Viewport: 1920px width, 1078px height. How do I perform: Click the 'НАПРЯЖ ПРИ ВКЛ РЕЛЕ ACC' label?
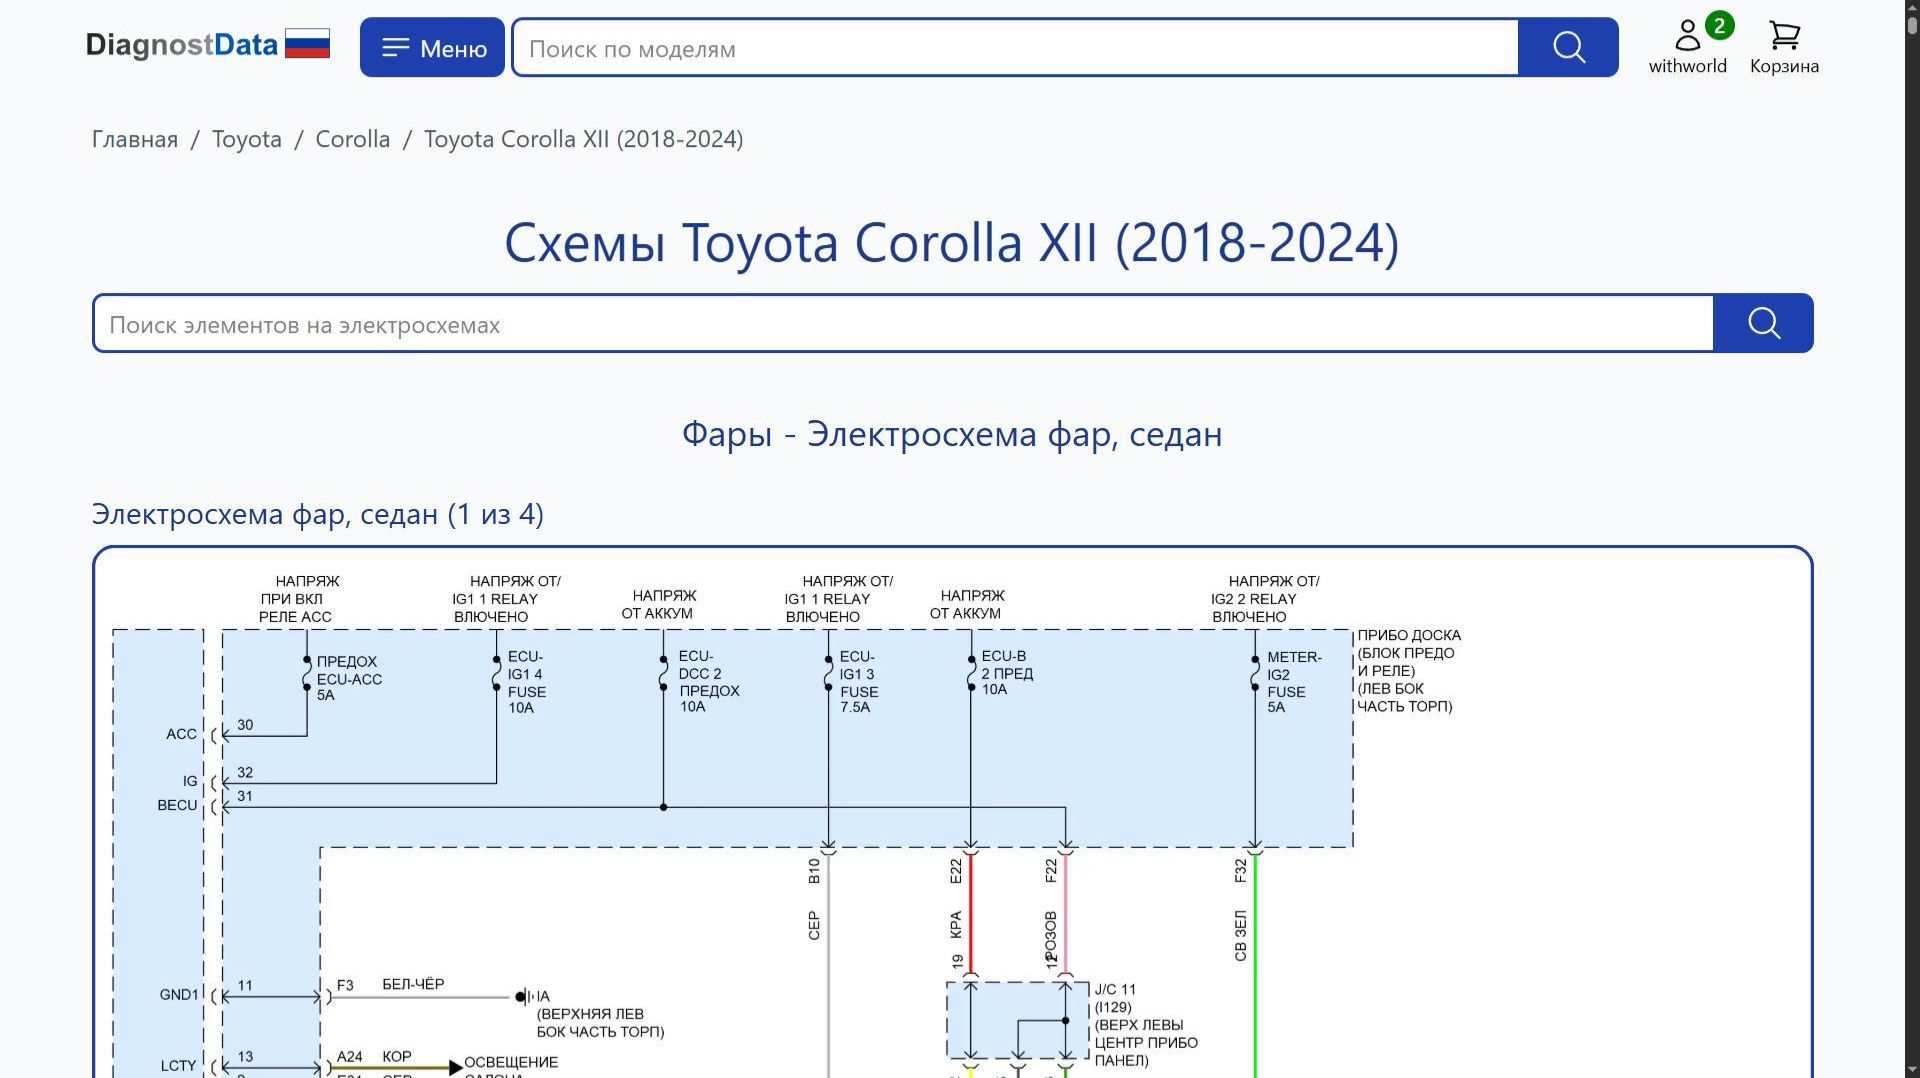(299, 599)
